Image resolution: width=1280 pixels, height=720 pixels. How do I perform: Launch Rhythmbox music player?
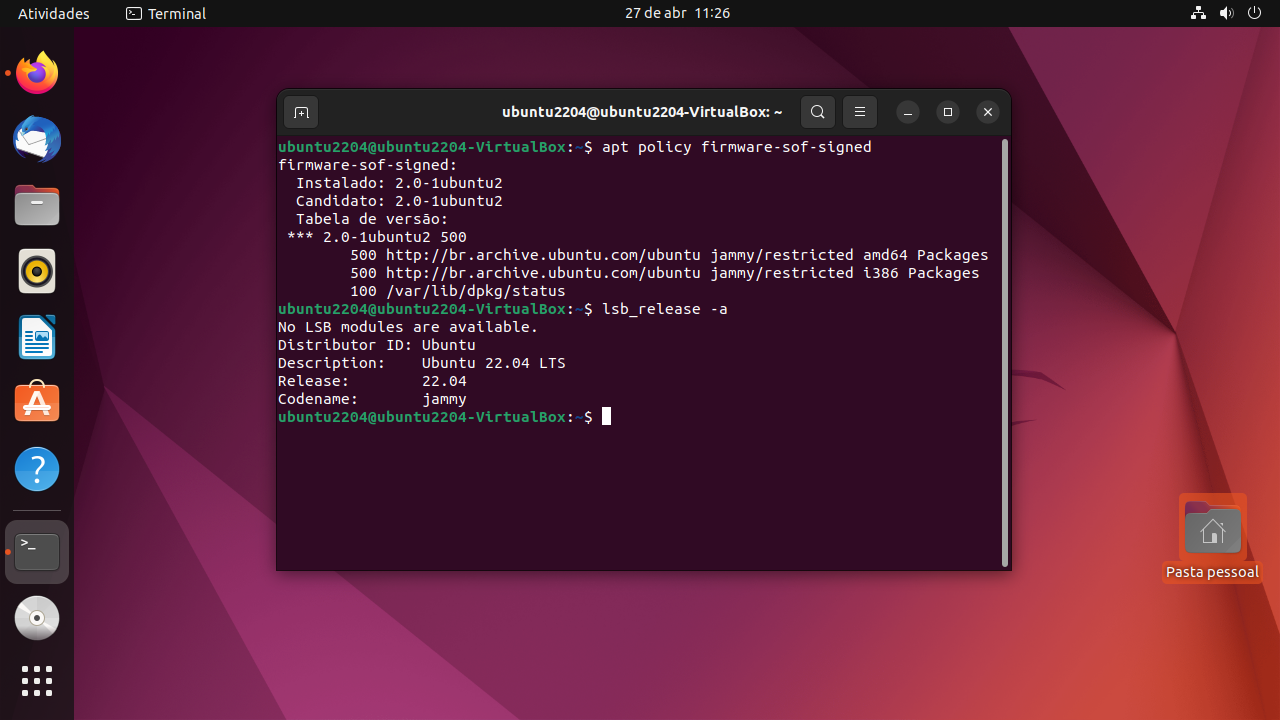click(x=37, y=271)
